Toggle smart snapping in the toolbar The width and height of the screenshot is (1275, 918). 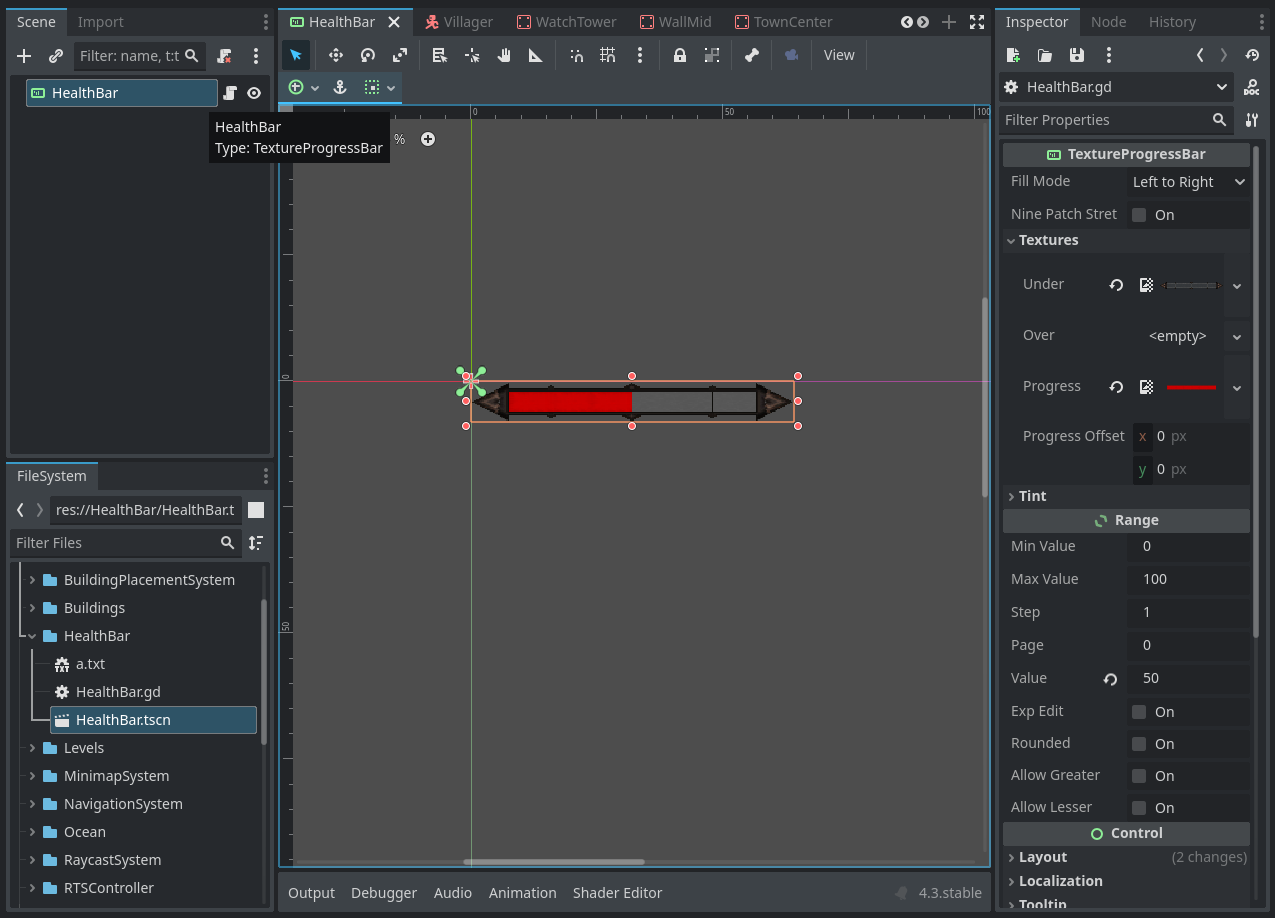coord(576,55)
